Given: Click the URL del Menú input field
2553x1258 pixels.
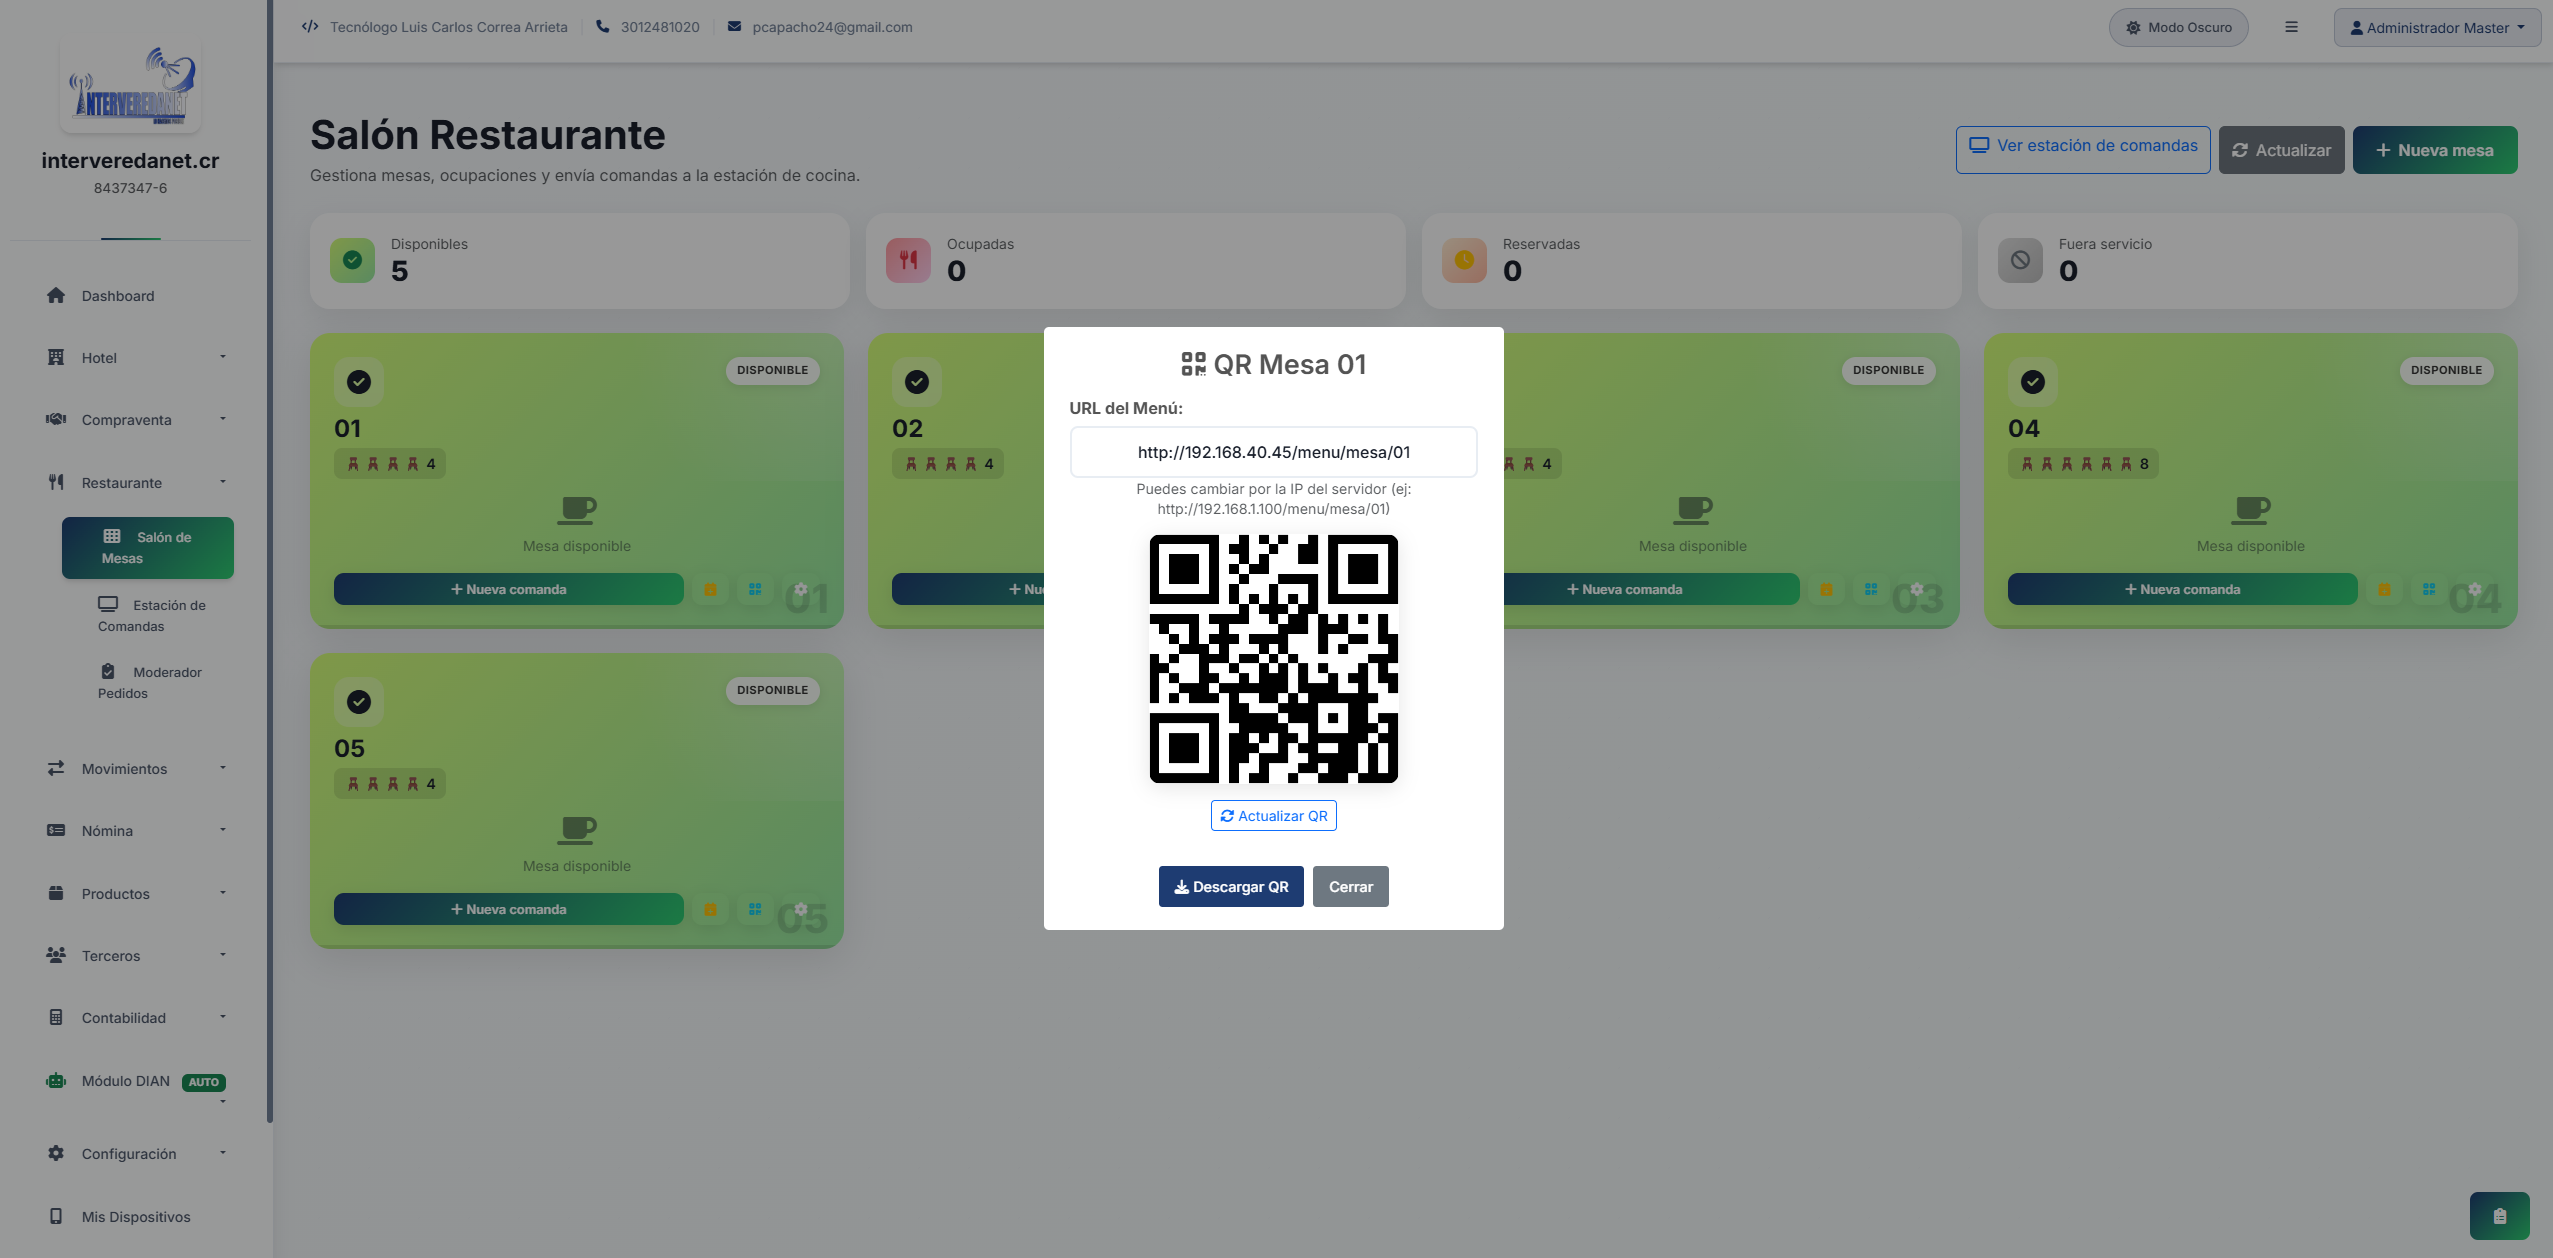Looking at the screenshot, I should click(1273, 452).
